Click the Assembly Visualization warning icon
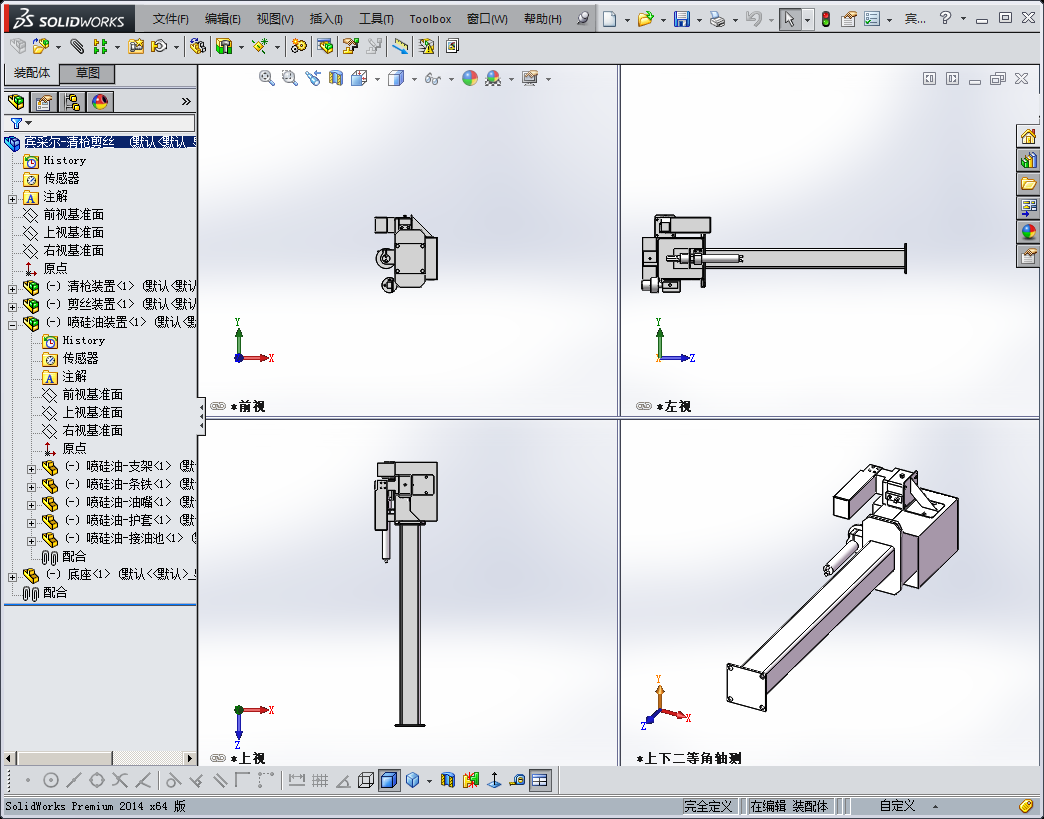1044x819 pixels. [x=426, y=46]
